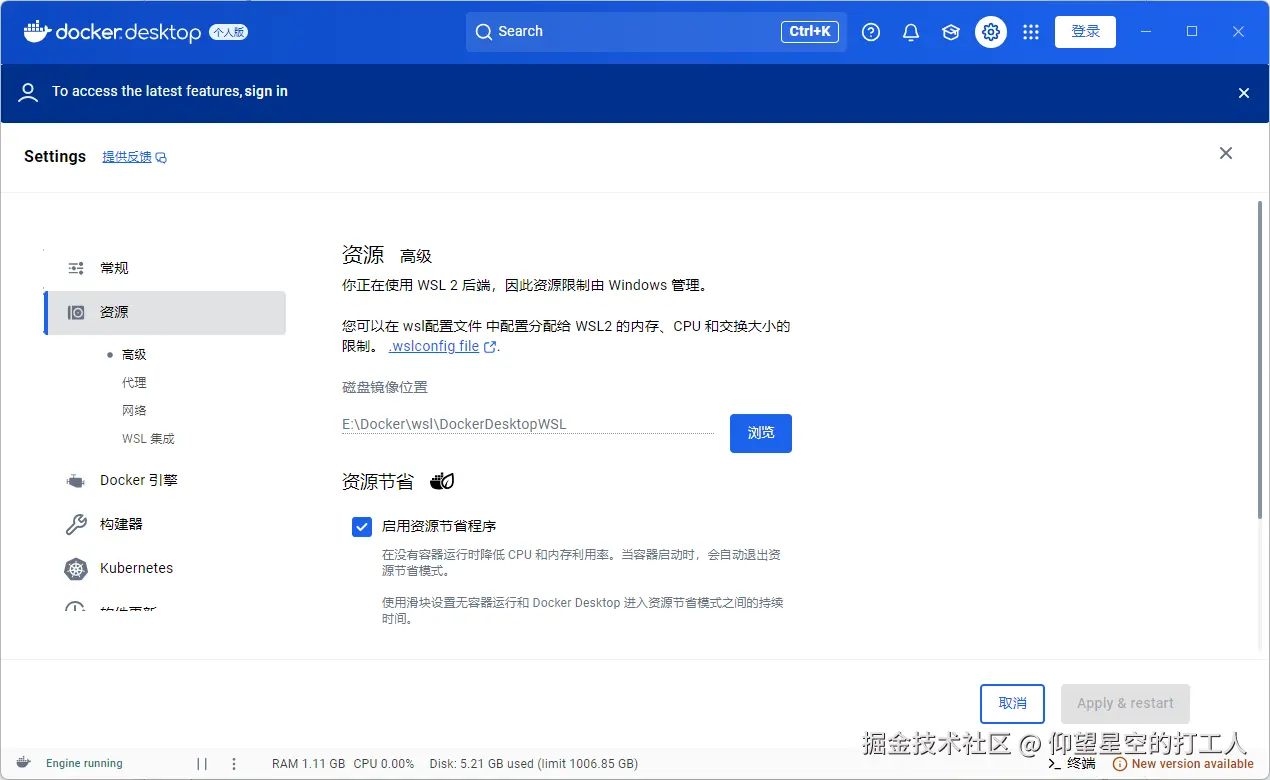Click the Apply & restart button
Screen dimensions: 1270x780
1125,704
